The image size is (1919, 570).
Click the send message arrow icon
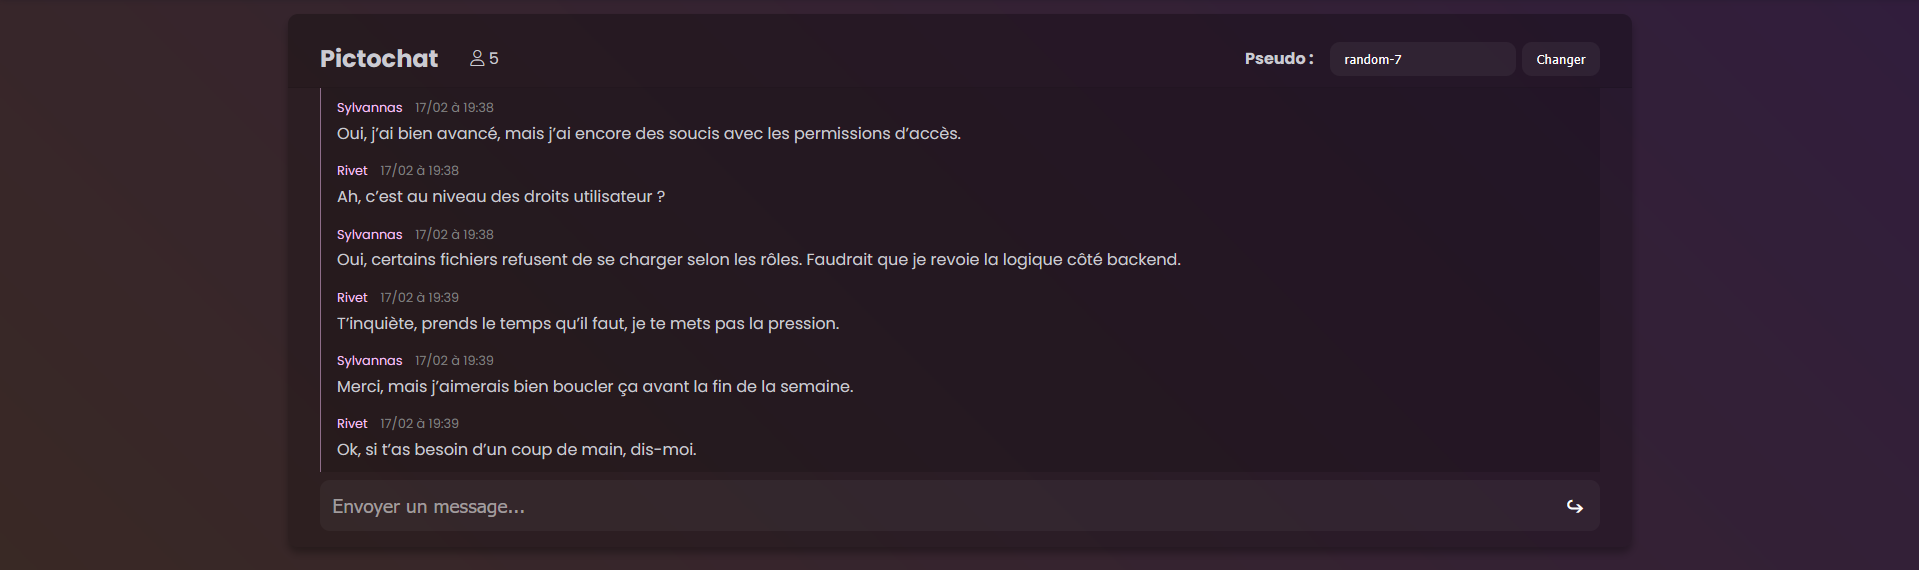point(1574,507)
